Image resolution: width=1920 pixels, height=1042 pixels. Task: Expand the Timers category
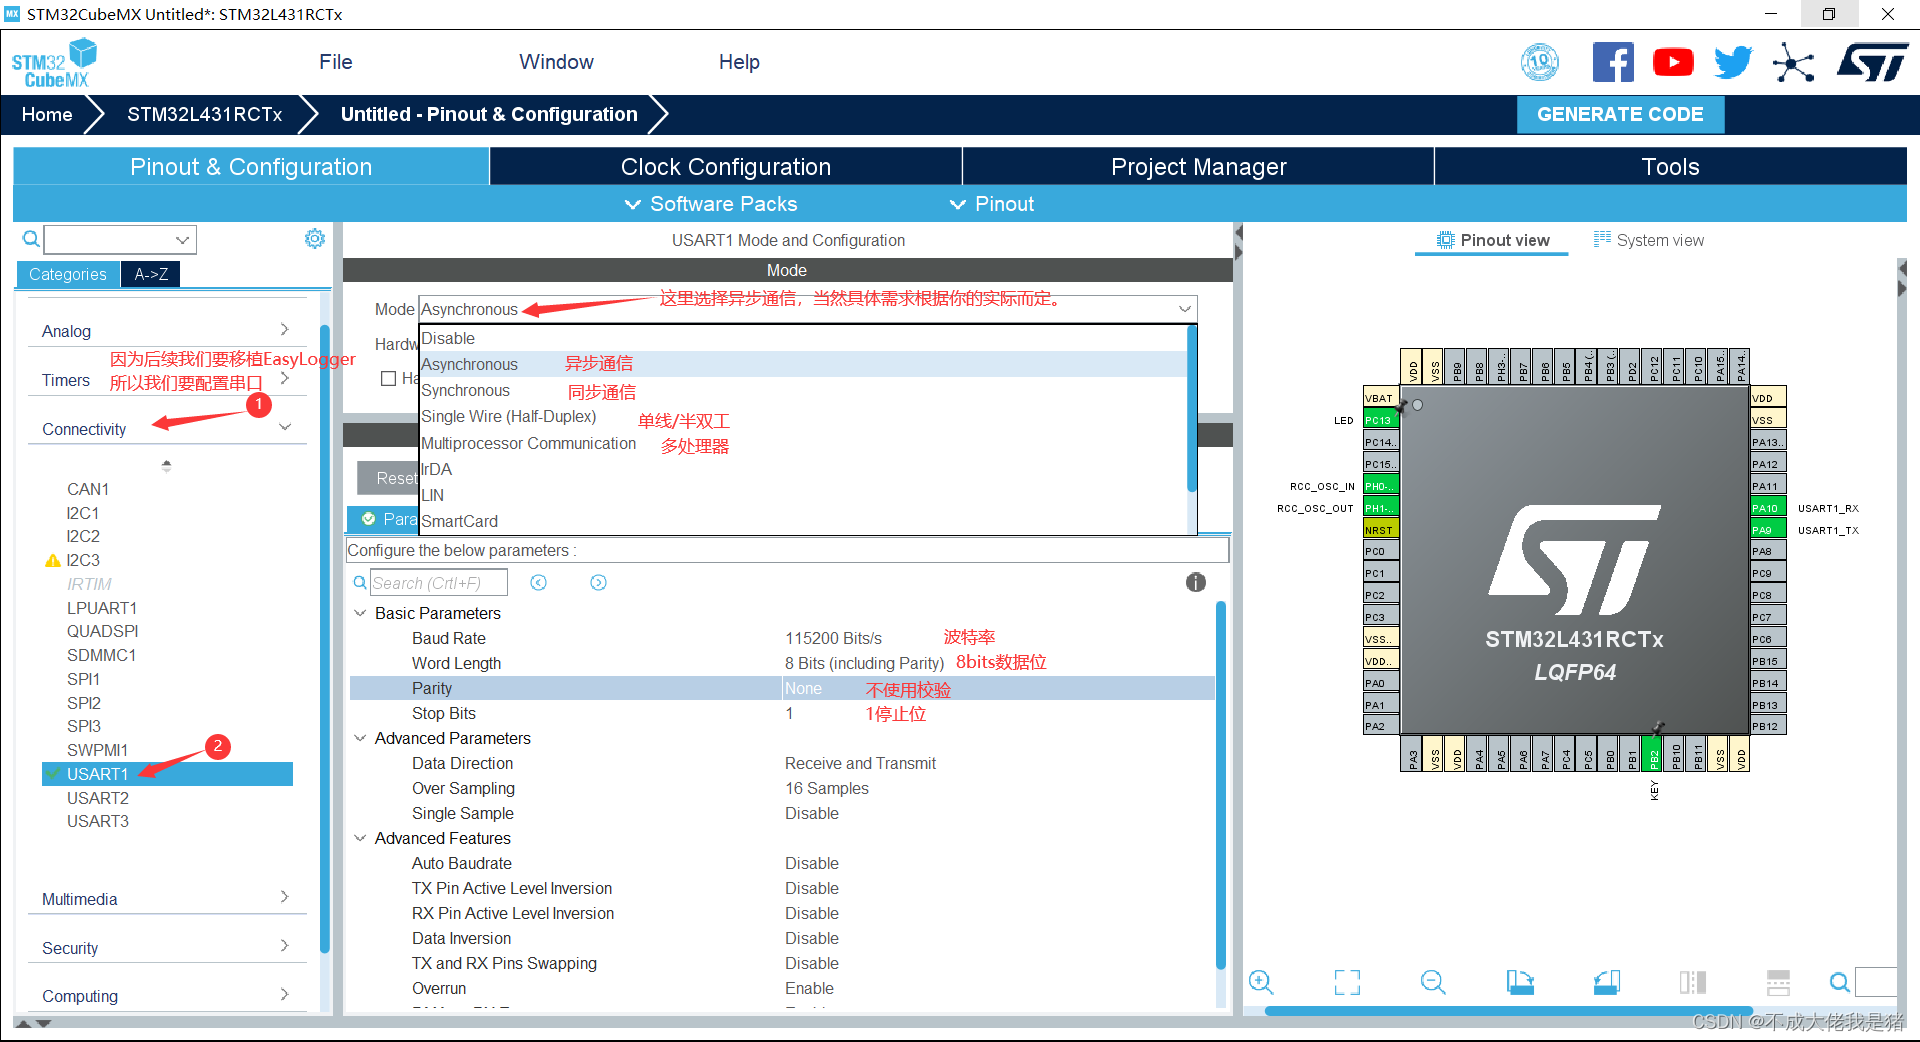tap(166, 380)
